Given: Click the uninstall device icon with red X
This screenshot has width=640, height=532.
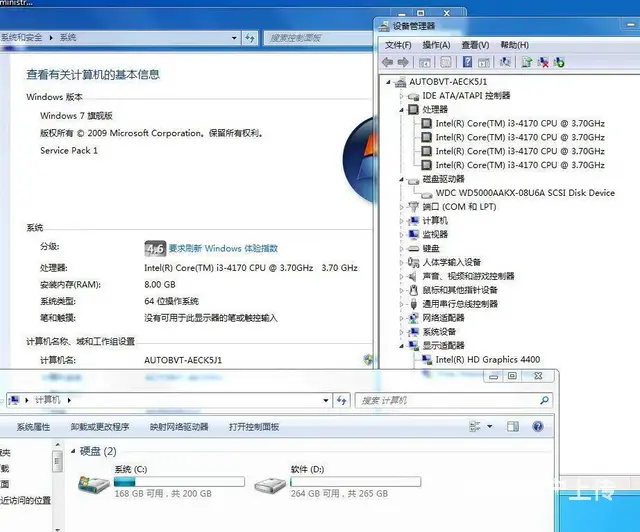Looking at the screenshot, I should (543, 62).
